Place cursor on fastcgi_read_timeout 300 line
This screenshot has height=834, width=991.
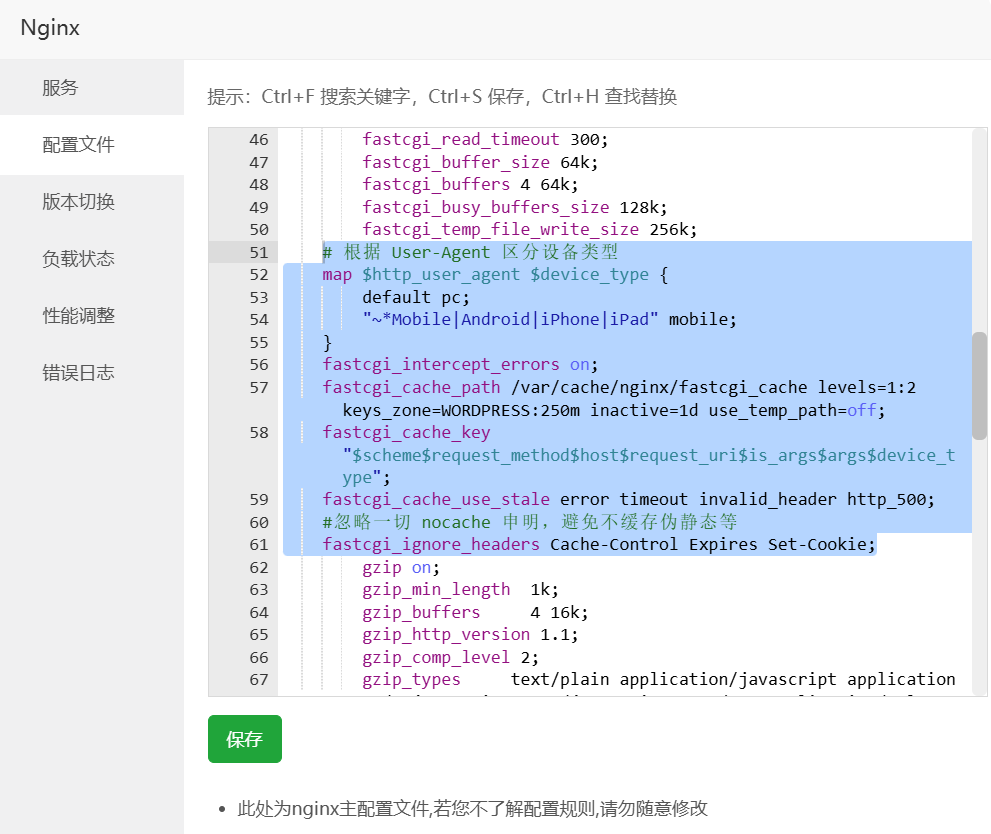(485, 140)
